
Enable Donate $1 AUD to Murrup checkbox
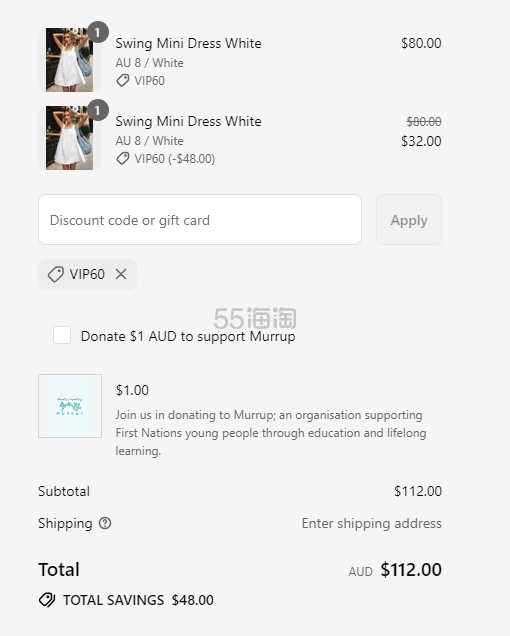[62, 335]
